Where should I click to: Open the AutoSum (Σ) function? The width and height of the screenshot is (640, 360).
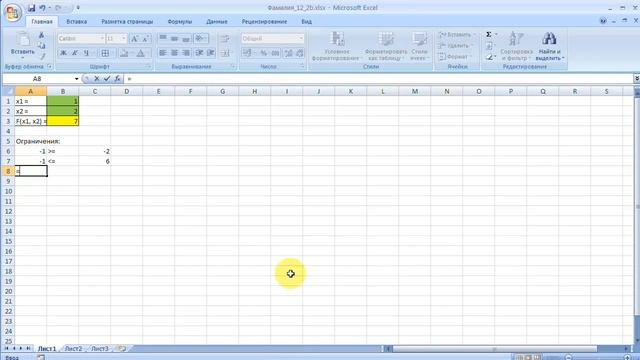(489, 35)
